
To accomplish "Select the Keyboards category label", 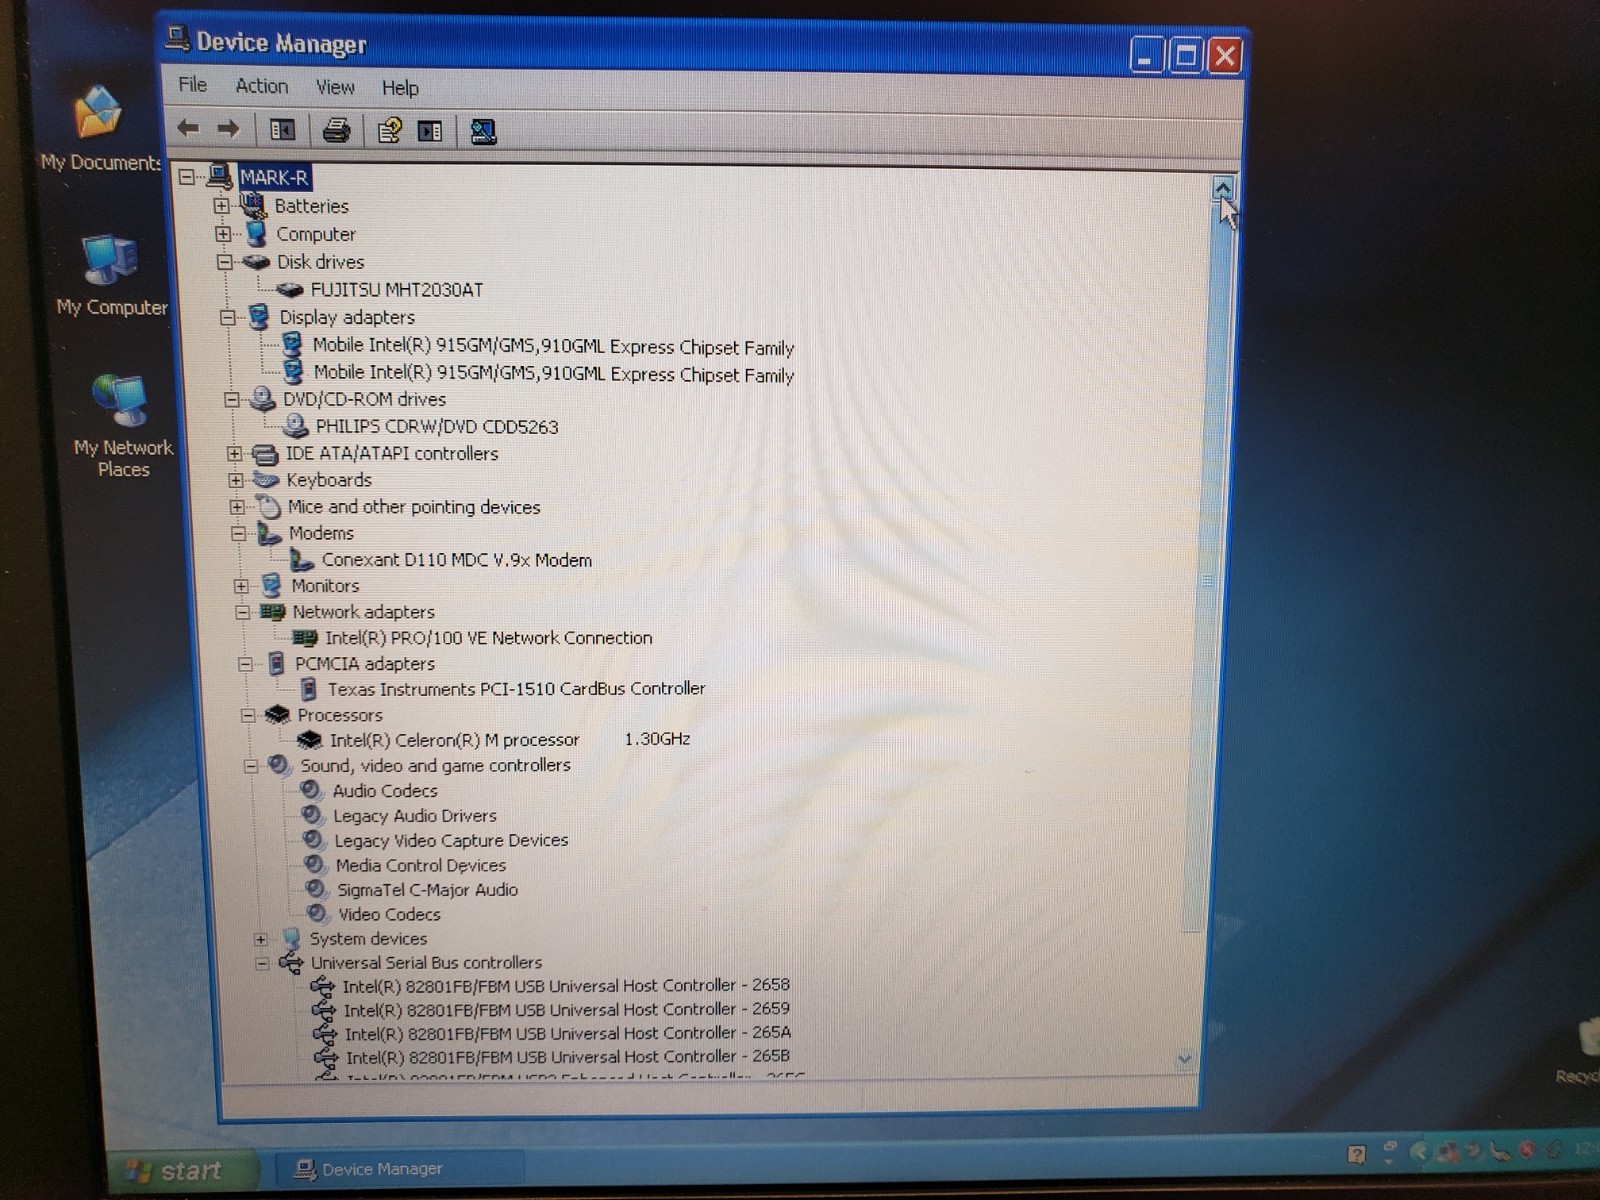I will click(329, 480).
